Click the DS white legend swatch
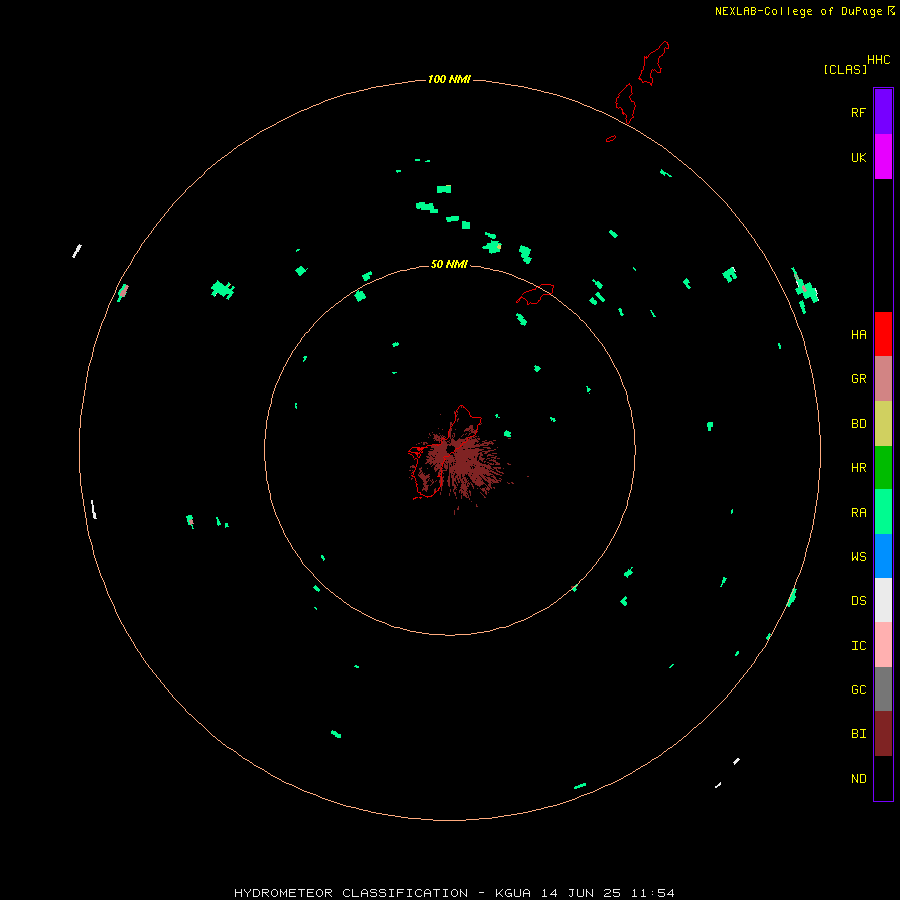The image size is (900, 900). click(883, 600)
